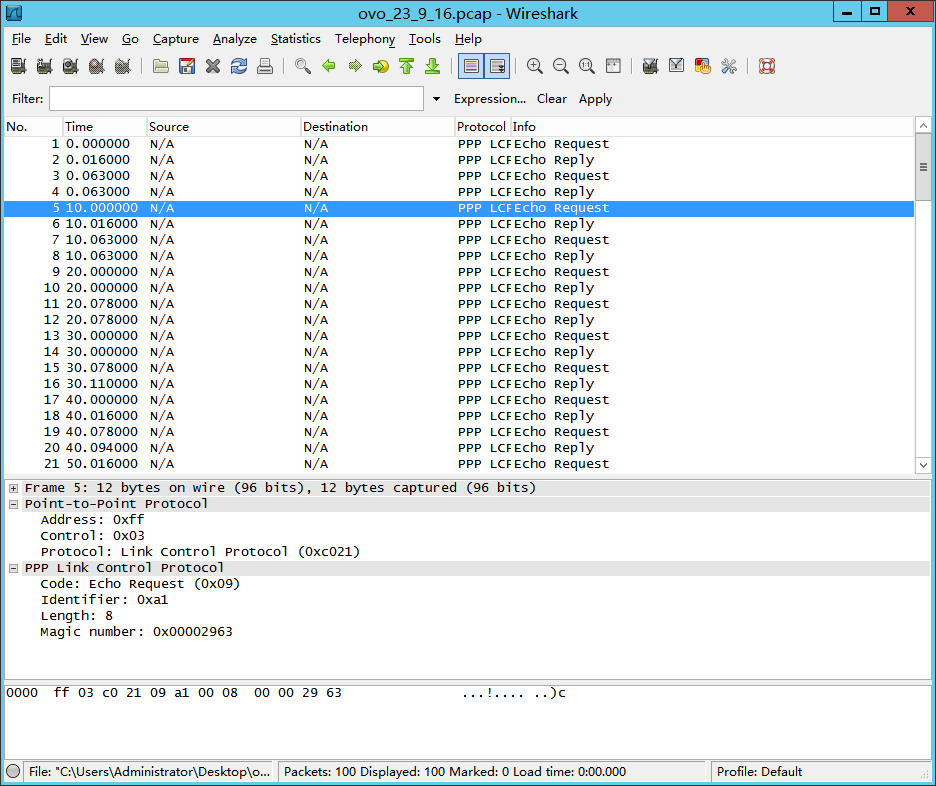Jump to the first packet icon

click(407, 66)
